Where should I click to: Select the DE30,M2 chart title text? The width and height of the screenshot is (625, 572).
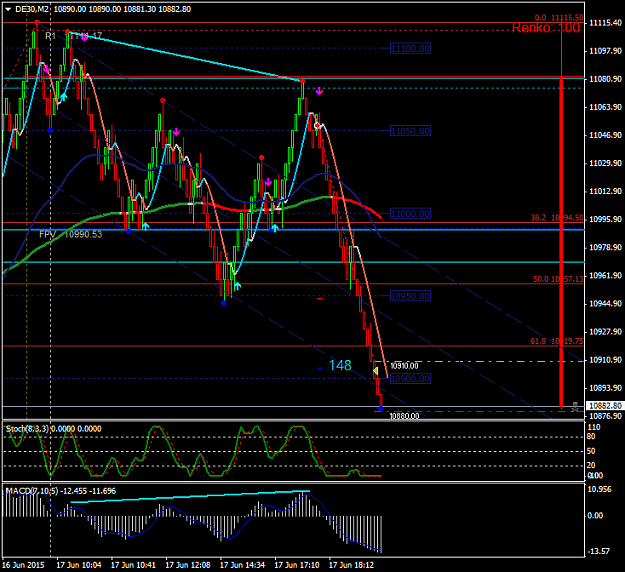click(x=31, y=9)
